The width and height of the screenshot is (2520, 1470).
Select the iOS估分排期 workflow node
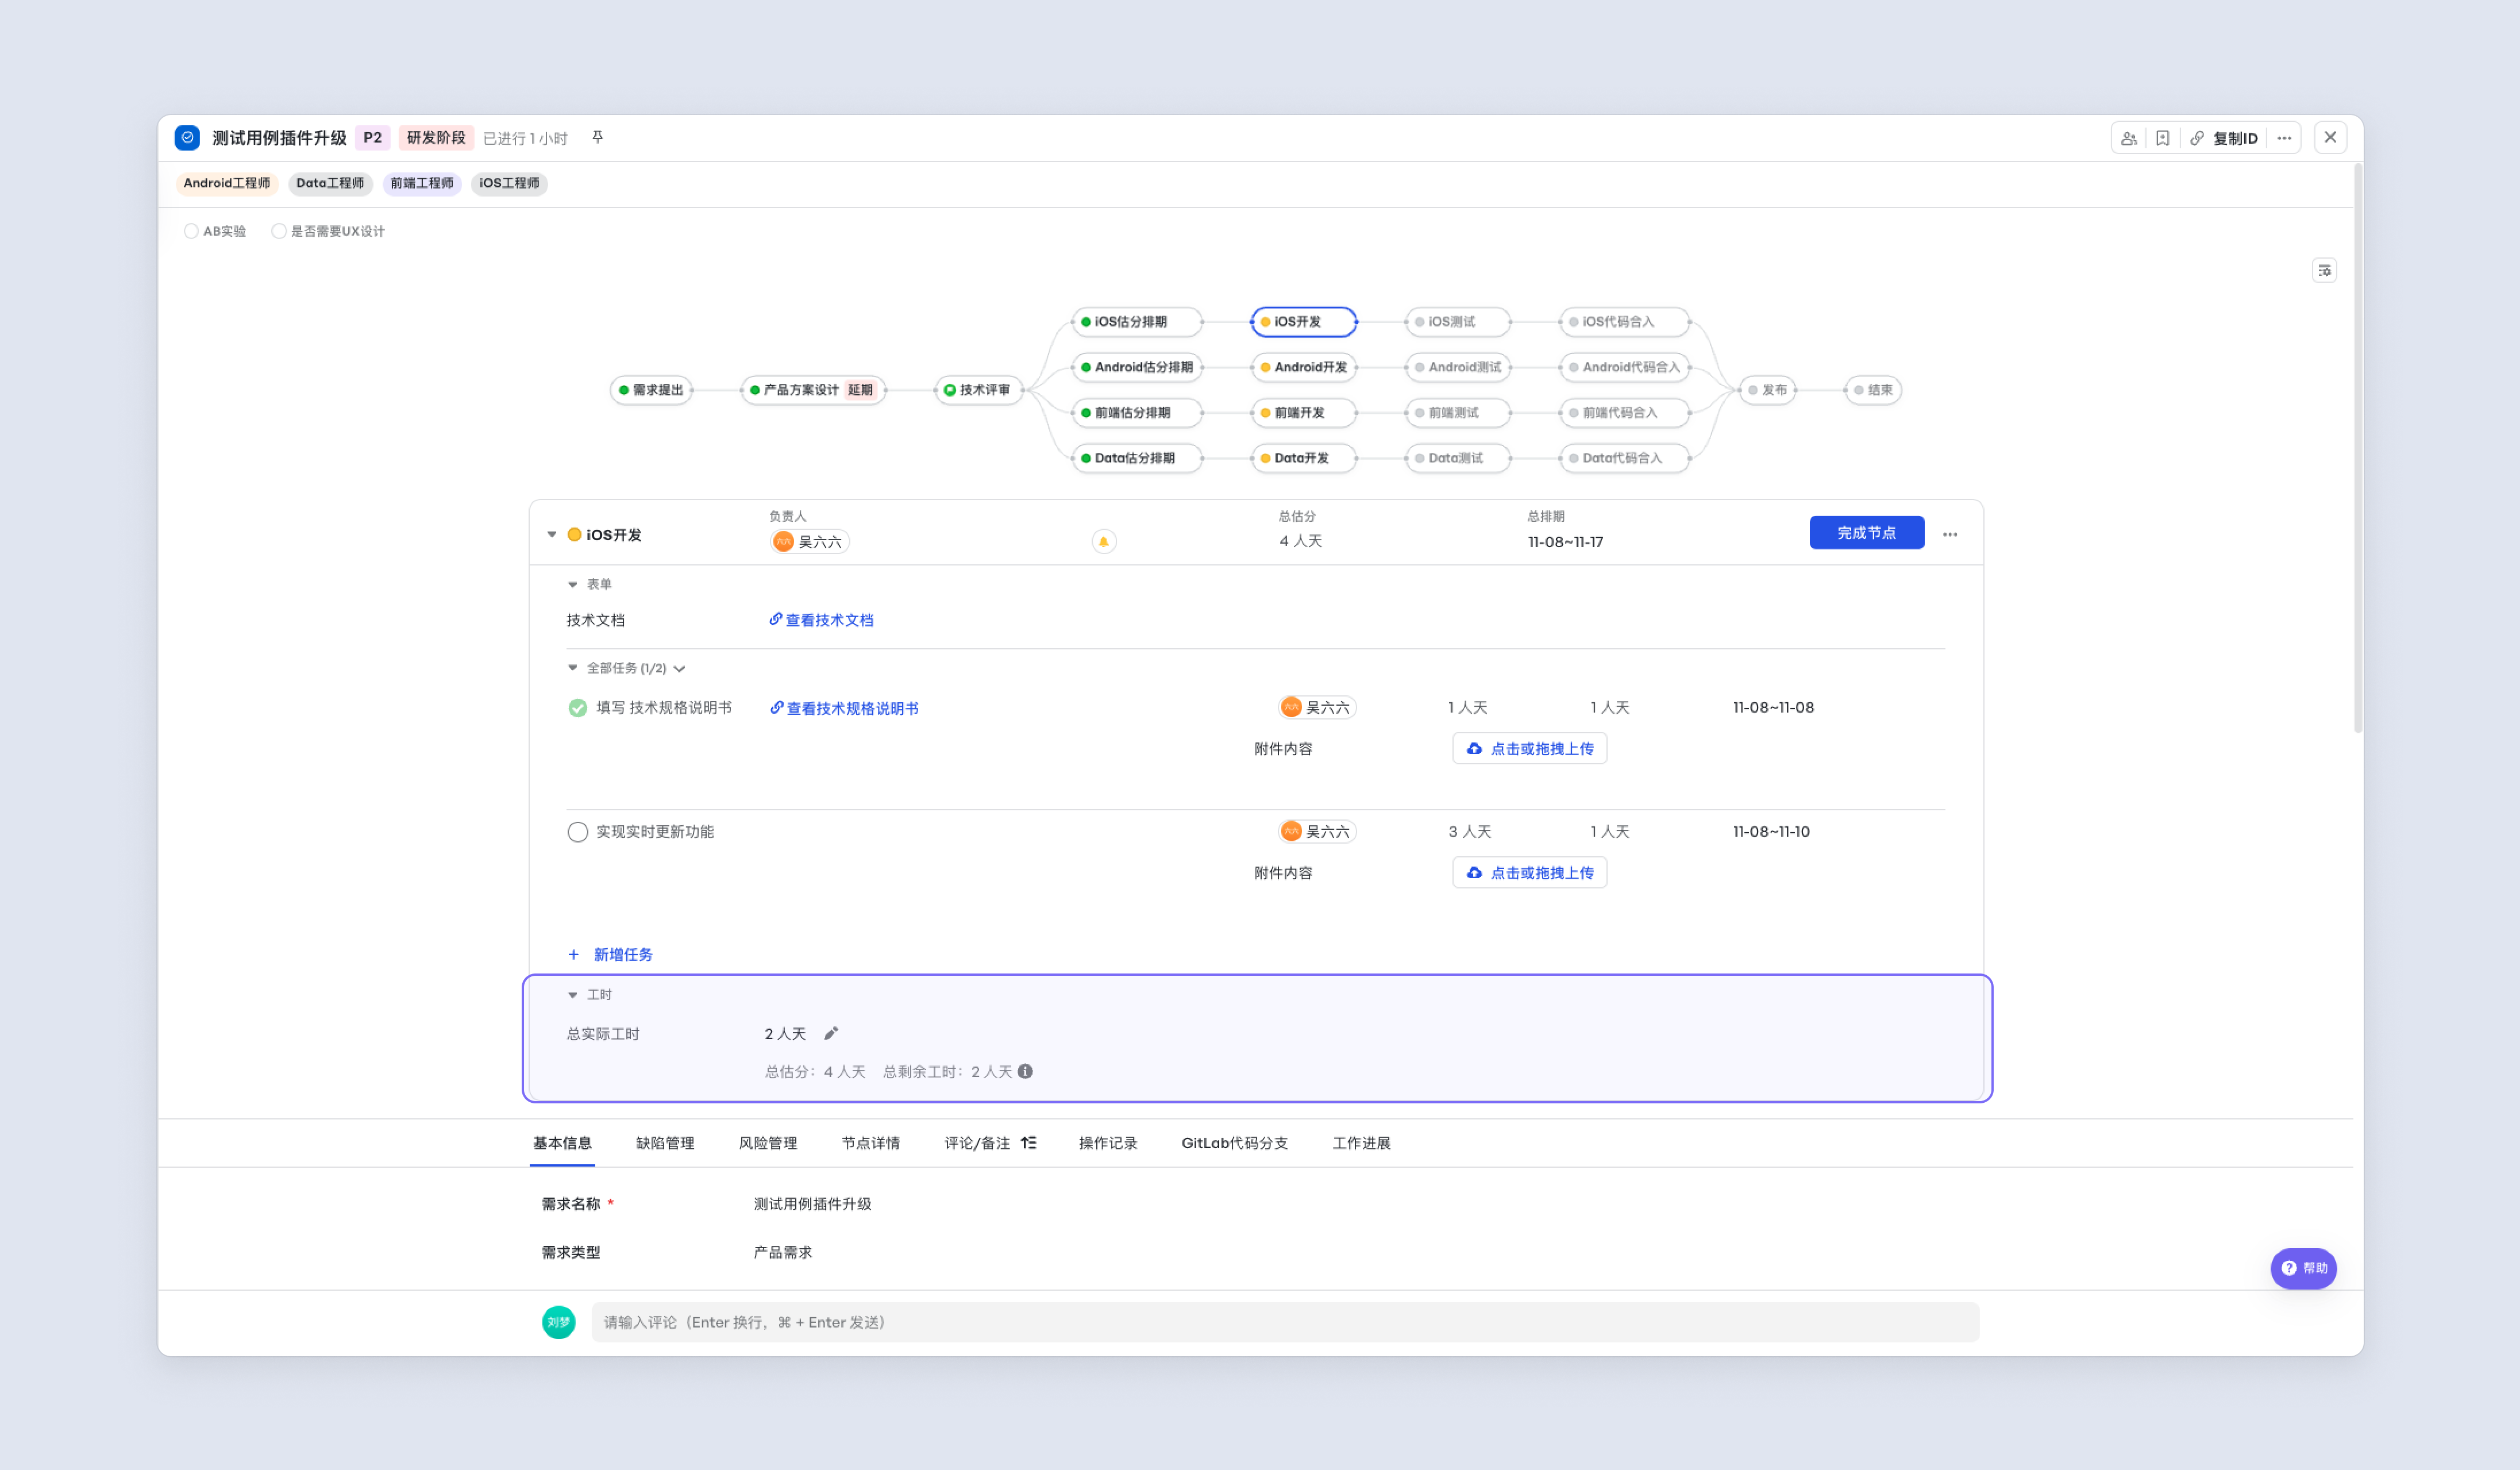pyautogui.click(x=1136, y=322)
